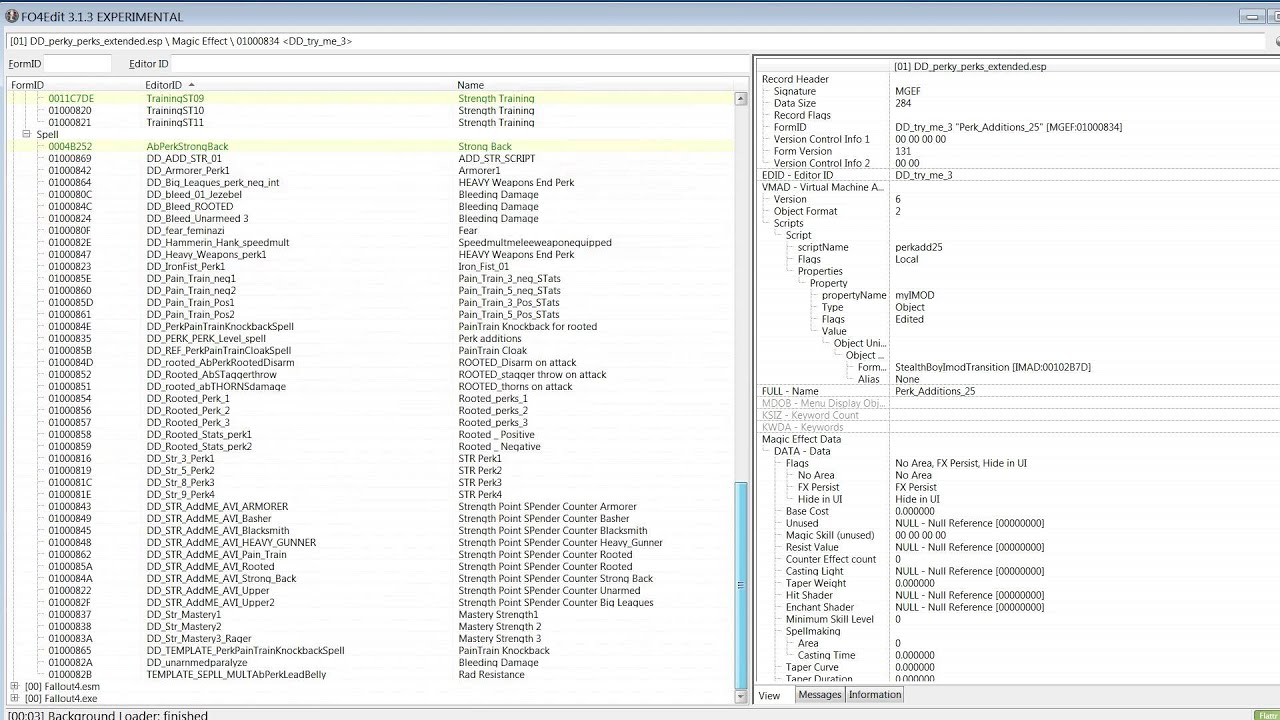Collapse the Spell group in the tree
This screenshot has width=1280, height=720.
(27, 134)
